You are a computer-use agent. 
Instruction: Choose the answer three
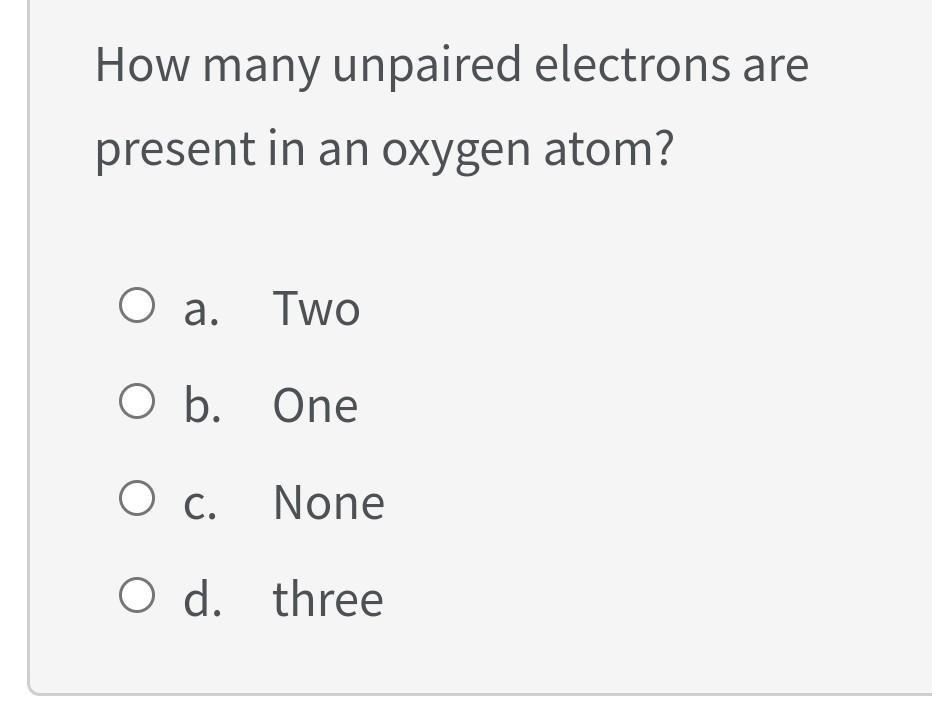pyautogui.click(x=327, y=599)
